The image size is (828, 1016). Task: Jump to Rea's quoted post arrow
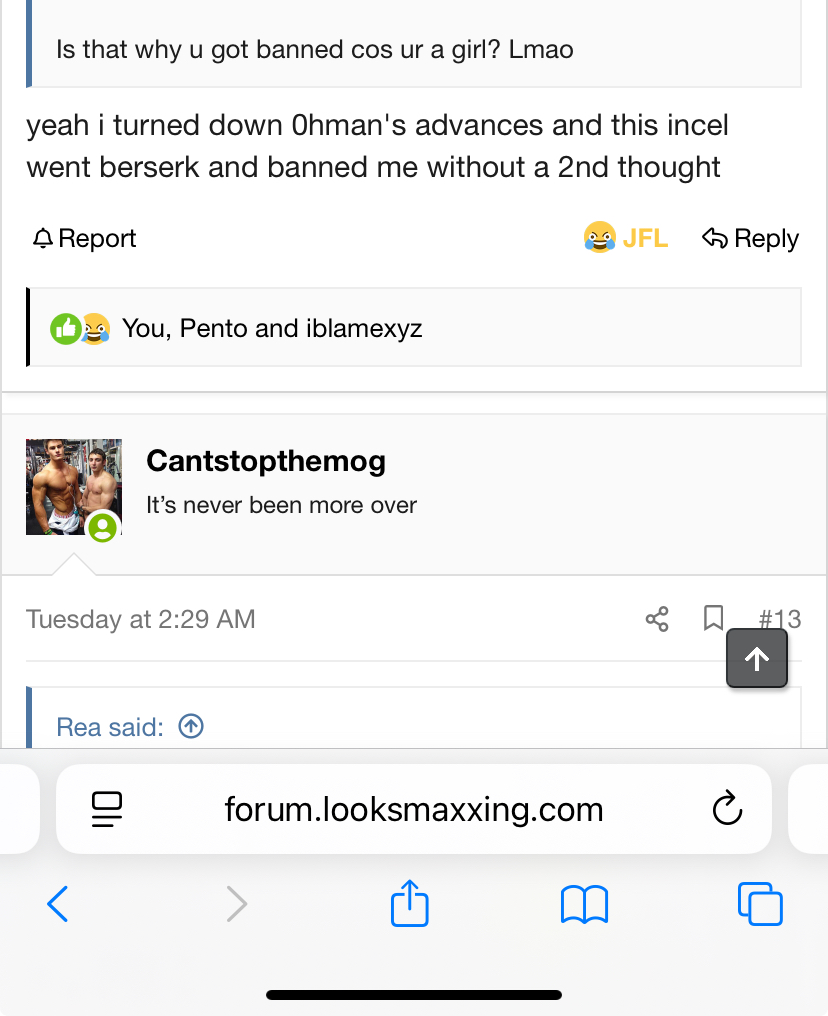point(191,727)
